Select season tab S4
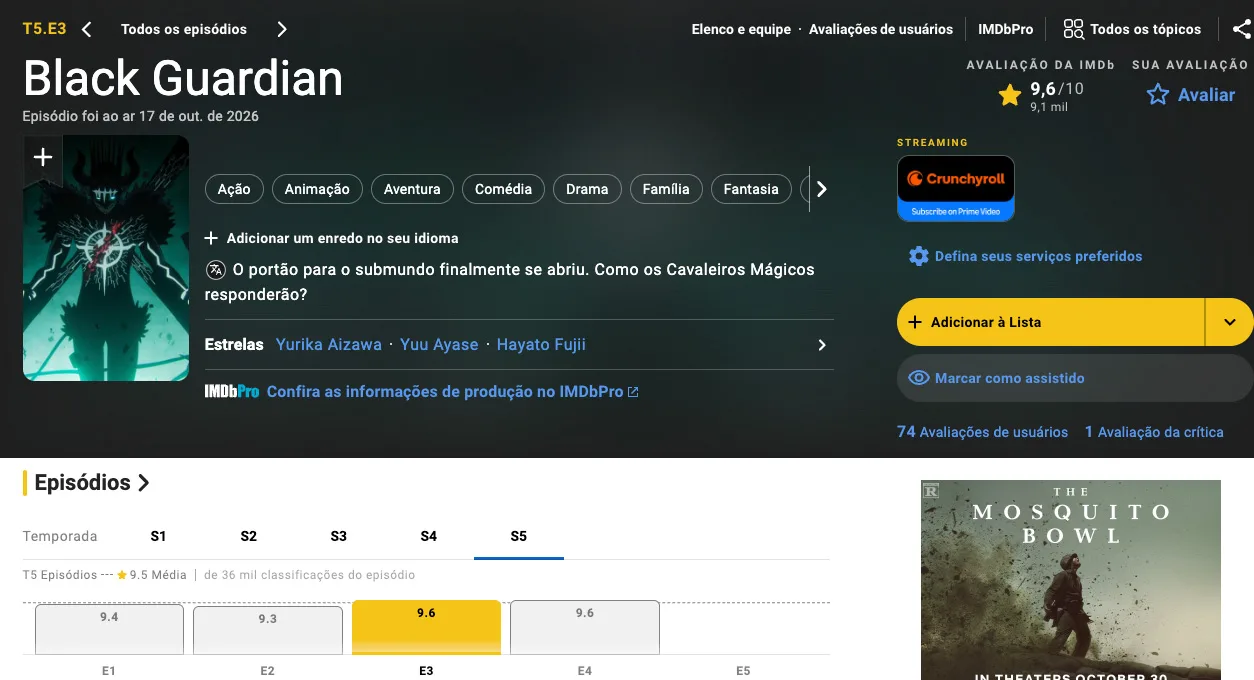The height and width of the screenshot is (680, 1254). pyautogui.click(x=429, y=536)
